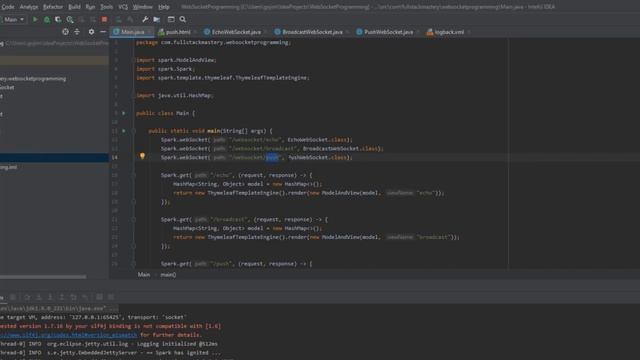This screenshot has height=360, width=640.
Task: Click the Main breadcrumb
Action: click(144, 275)
